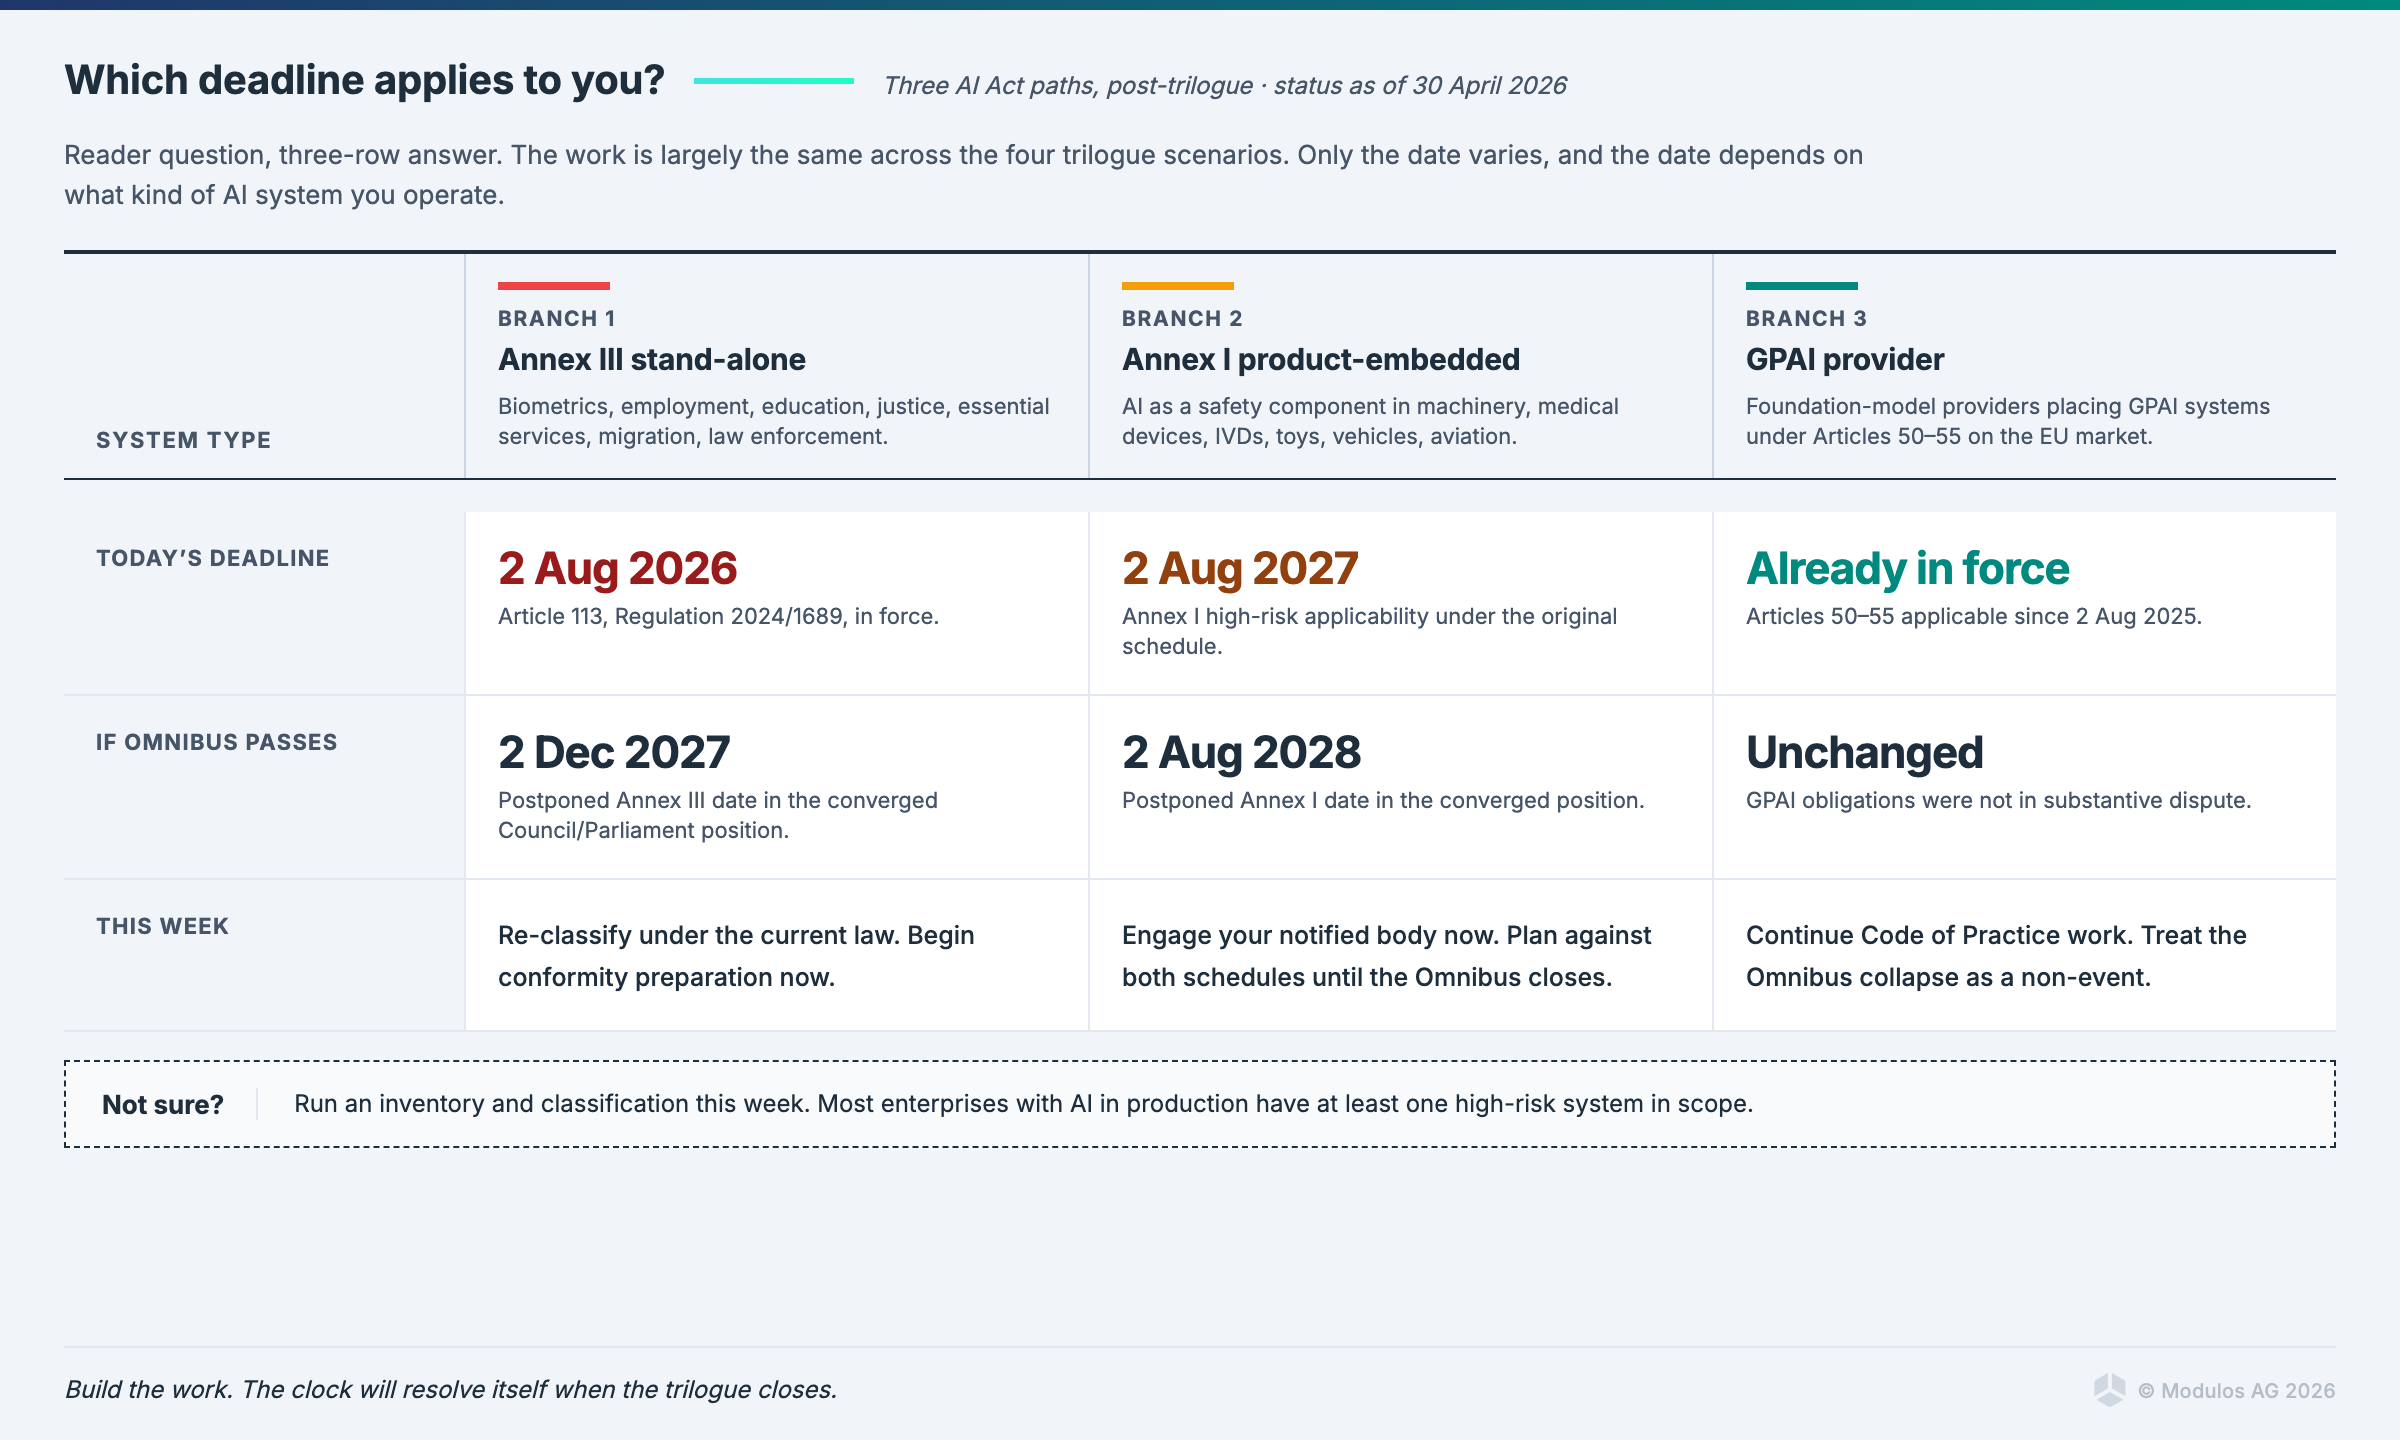This screenshot has width=2400, height=1440.
Task: Click the cyan line beside the title
Action: [774, 81]
